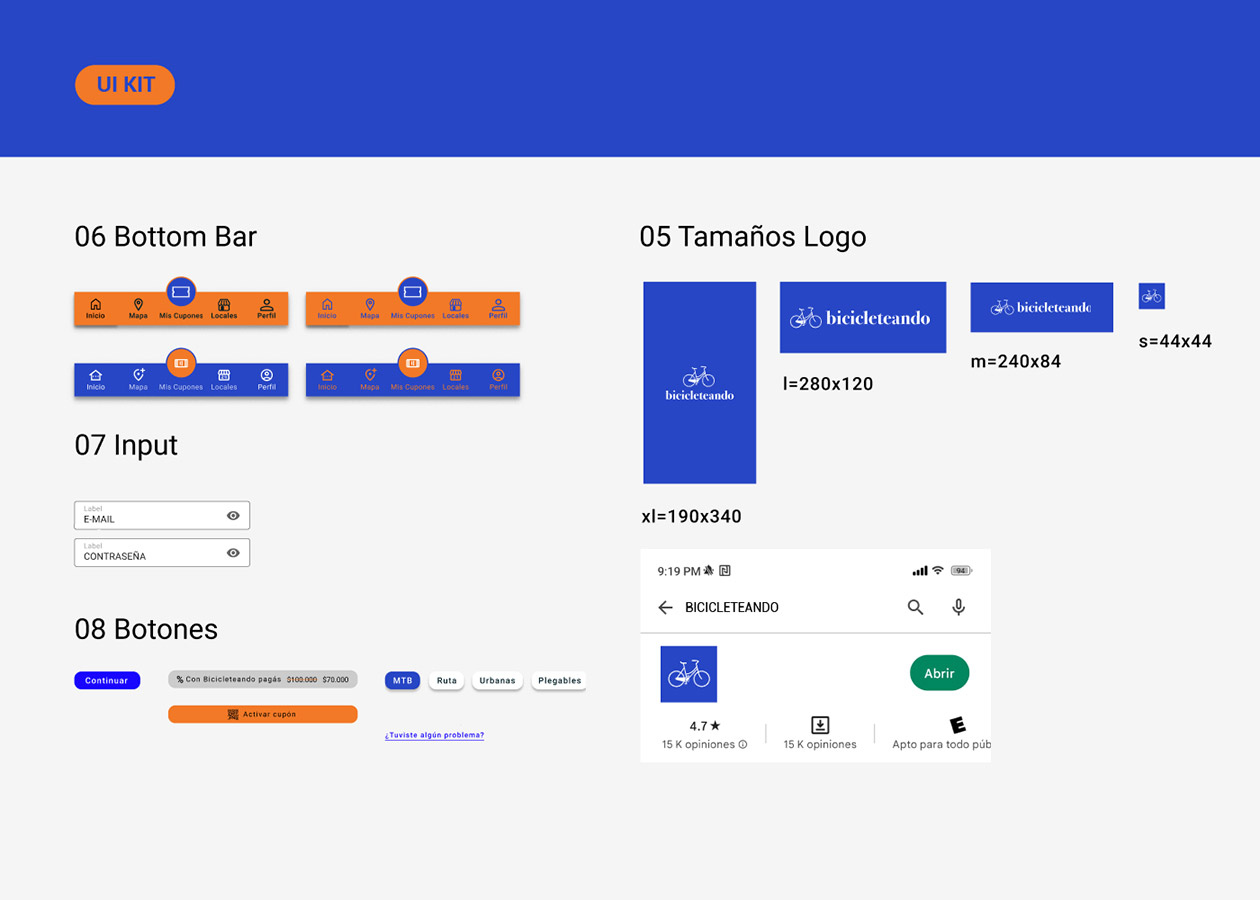Screen dimensions: 1260x900
Task: Tap Mapa in the blue bar with orange icons
Action: tap(370, 380)
